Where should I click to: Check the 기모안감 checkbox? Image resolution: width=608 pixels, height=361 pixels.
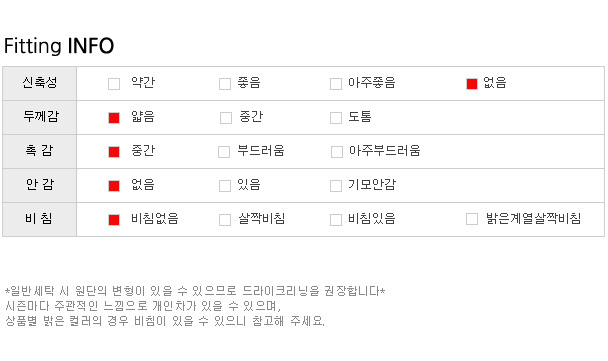(336, 186)
